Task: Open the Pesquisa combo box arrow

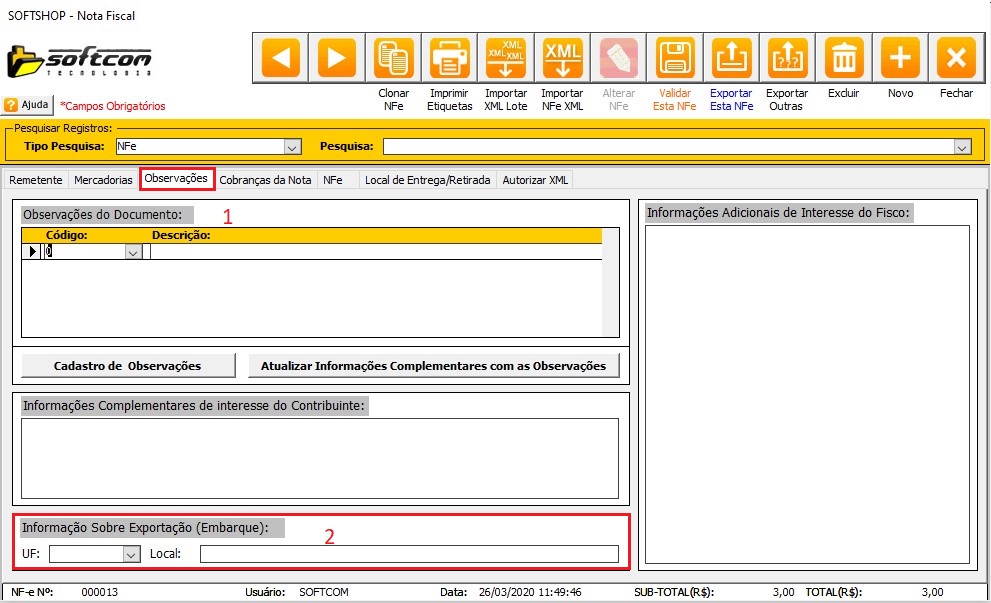Action: point(962,147)
